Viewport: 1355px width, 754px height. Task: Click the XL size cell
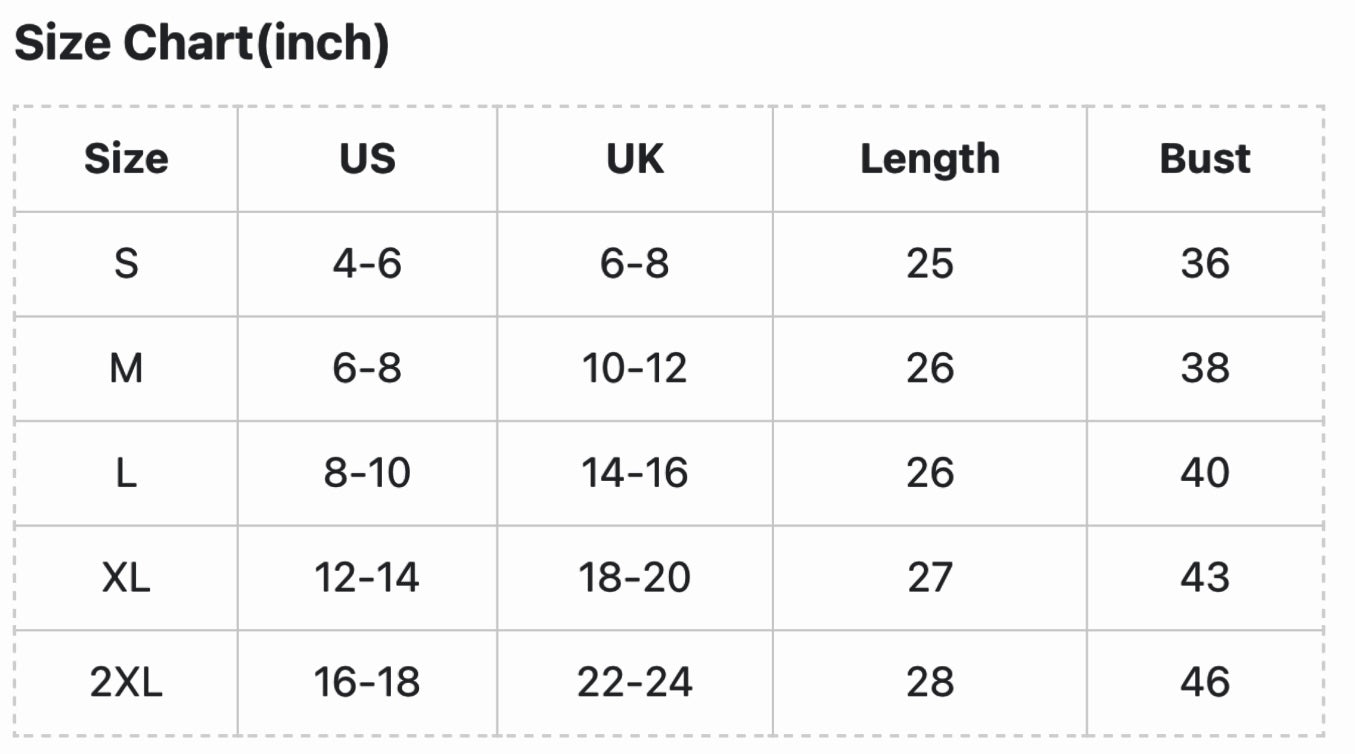pos(126,578)
